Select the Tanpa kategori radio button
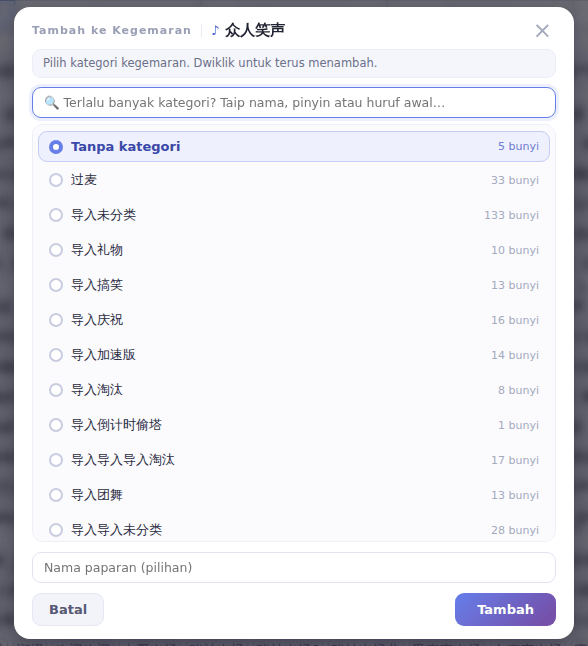This screenshot has height=646, width=588. 56,147
